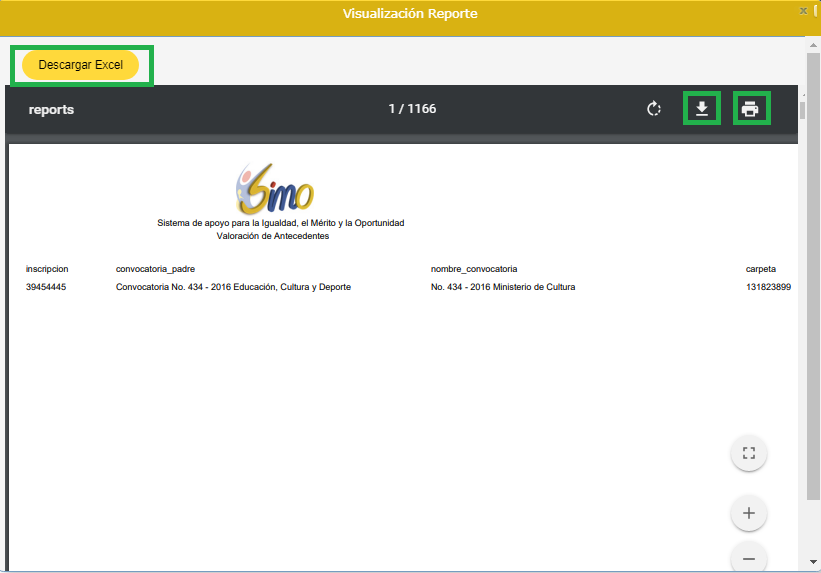Viewport: 821px width, 573px height.
Task: Click the outer scrollbar up arrow
Action: click(x=814, y=44)
